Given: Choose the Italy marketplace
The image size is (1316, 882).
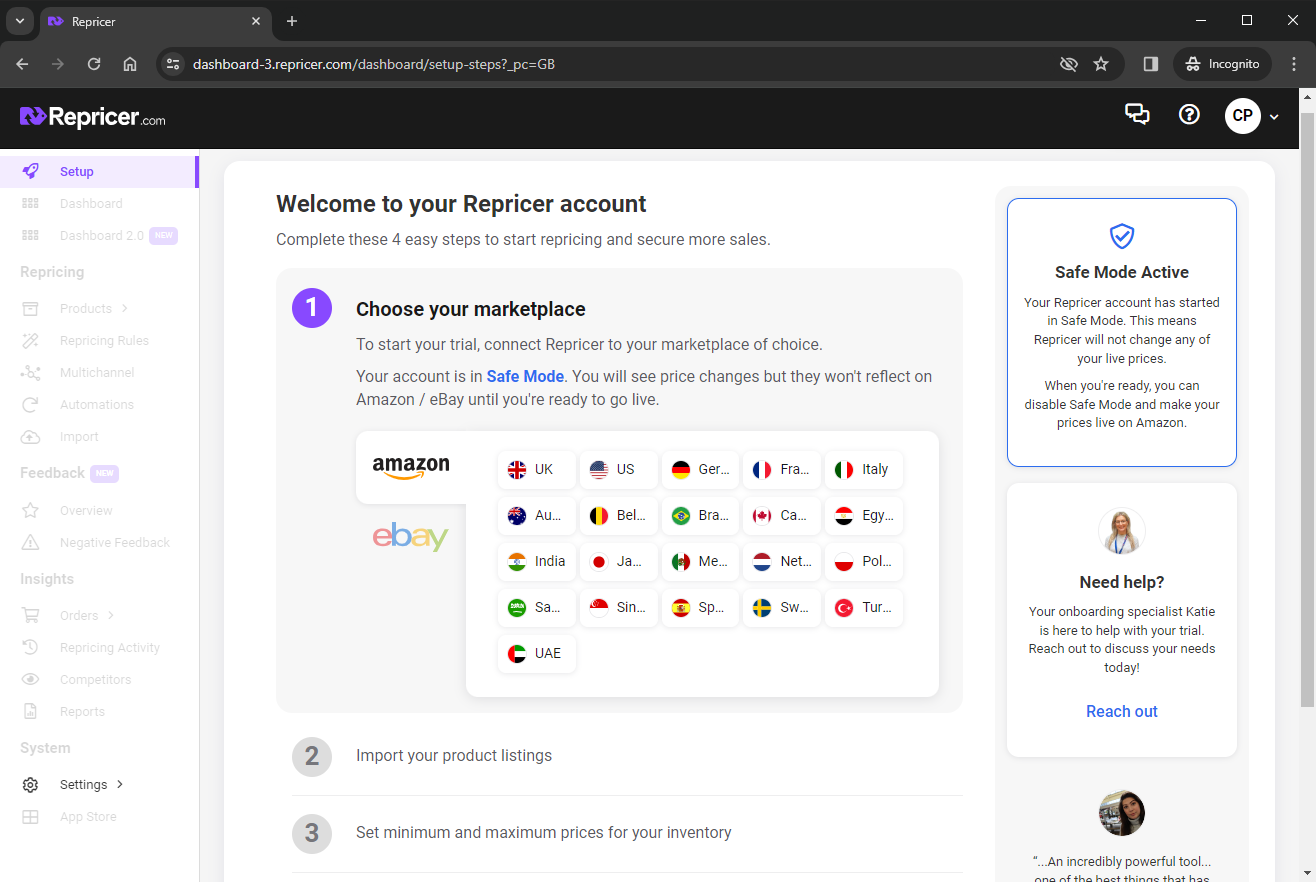Looking at the screenshot, I should click(x=865, y=469).
